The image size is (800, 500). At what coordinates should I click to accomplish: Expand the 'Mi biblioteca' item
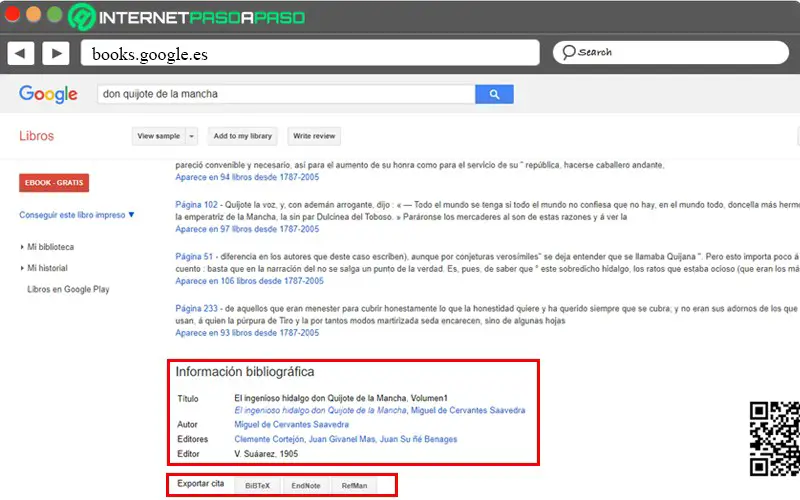click(47, 247)
